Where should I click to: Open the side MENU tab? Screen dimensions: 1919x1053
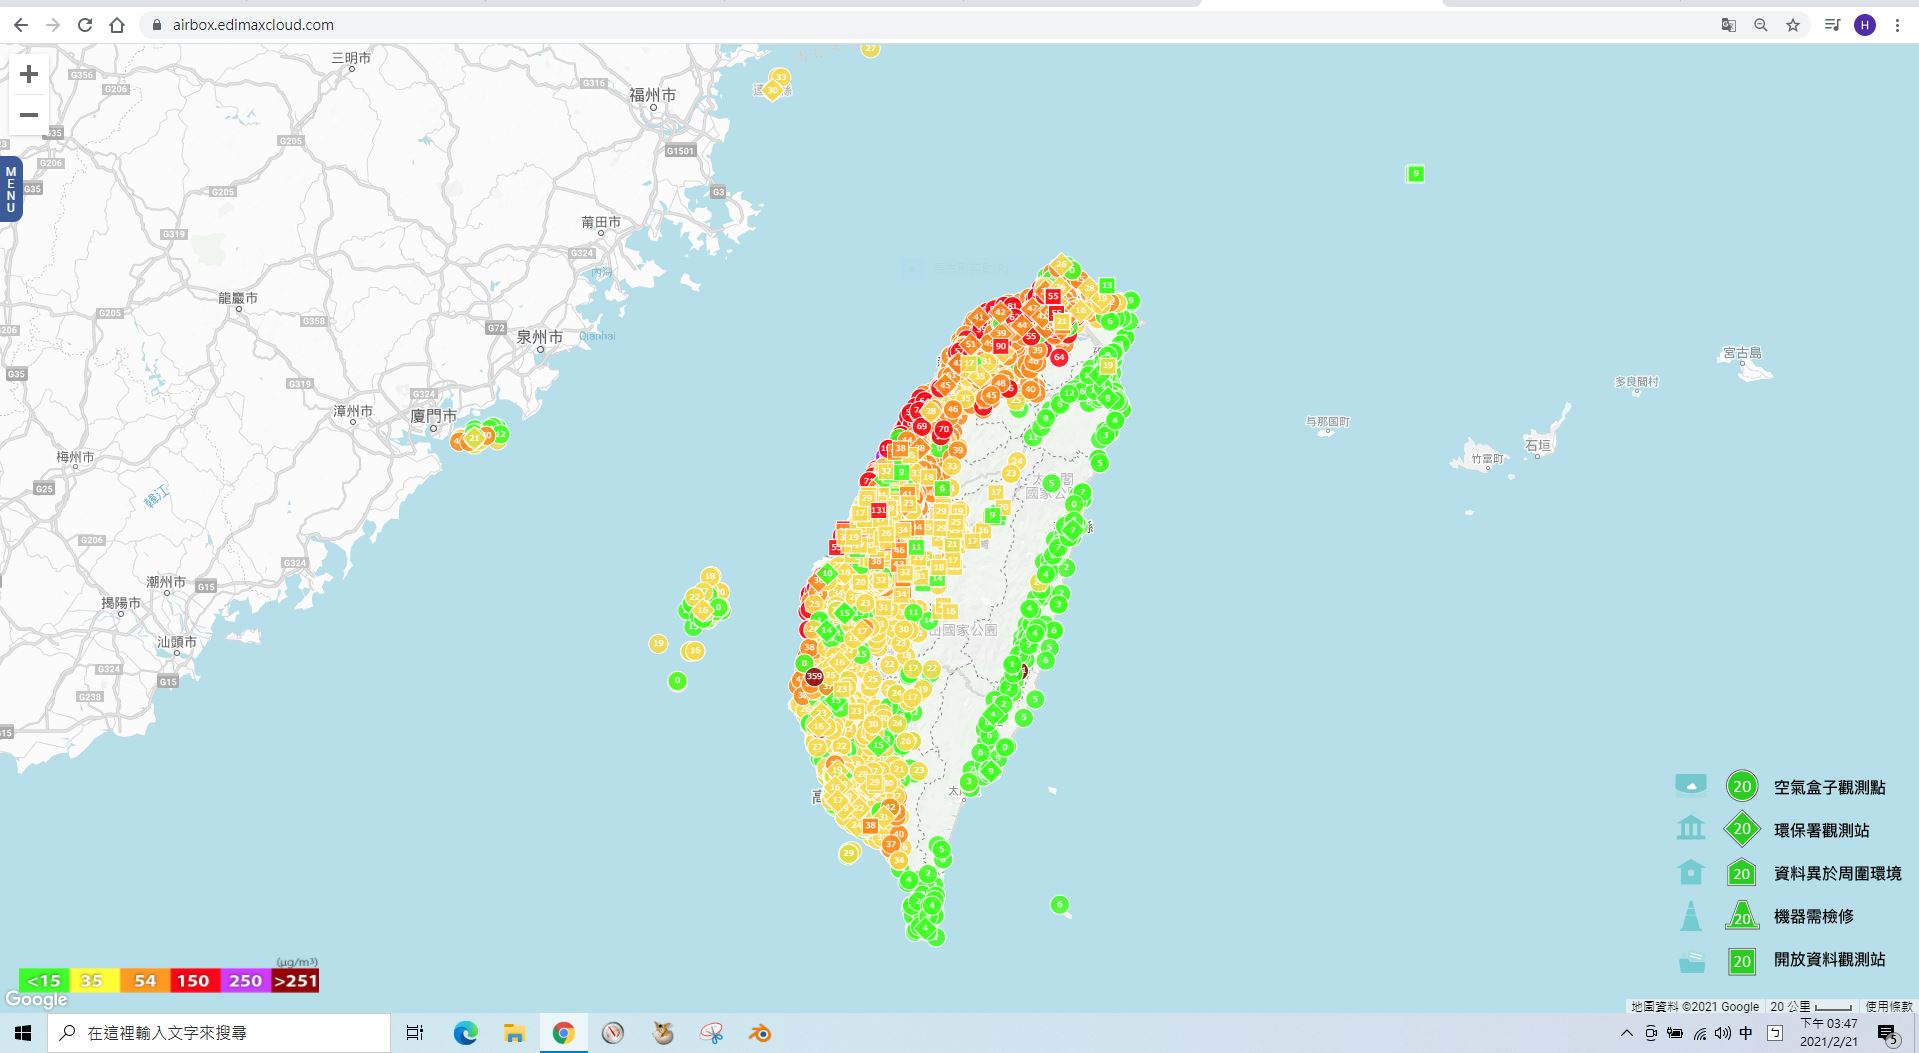click(11, 189)
